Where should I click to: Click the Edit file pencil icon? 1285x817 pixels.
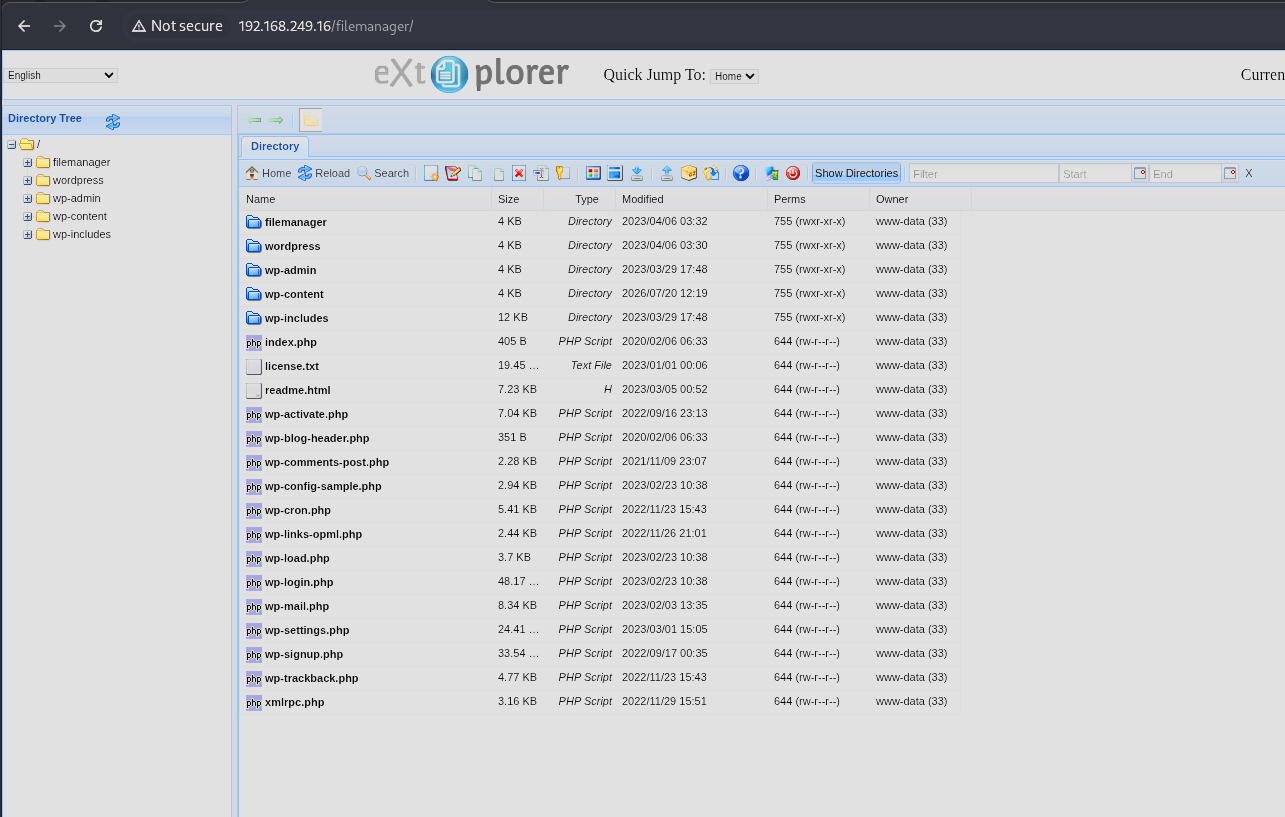[453, 173]
